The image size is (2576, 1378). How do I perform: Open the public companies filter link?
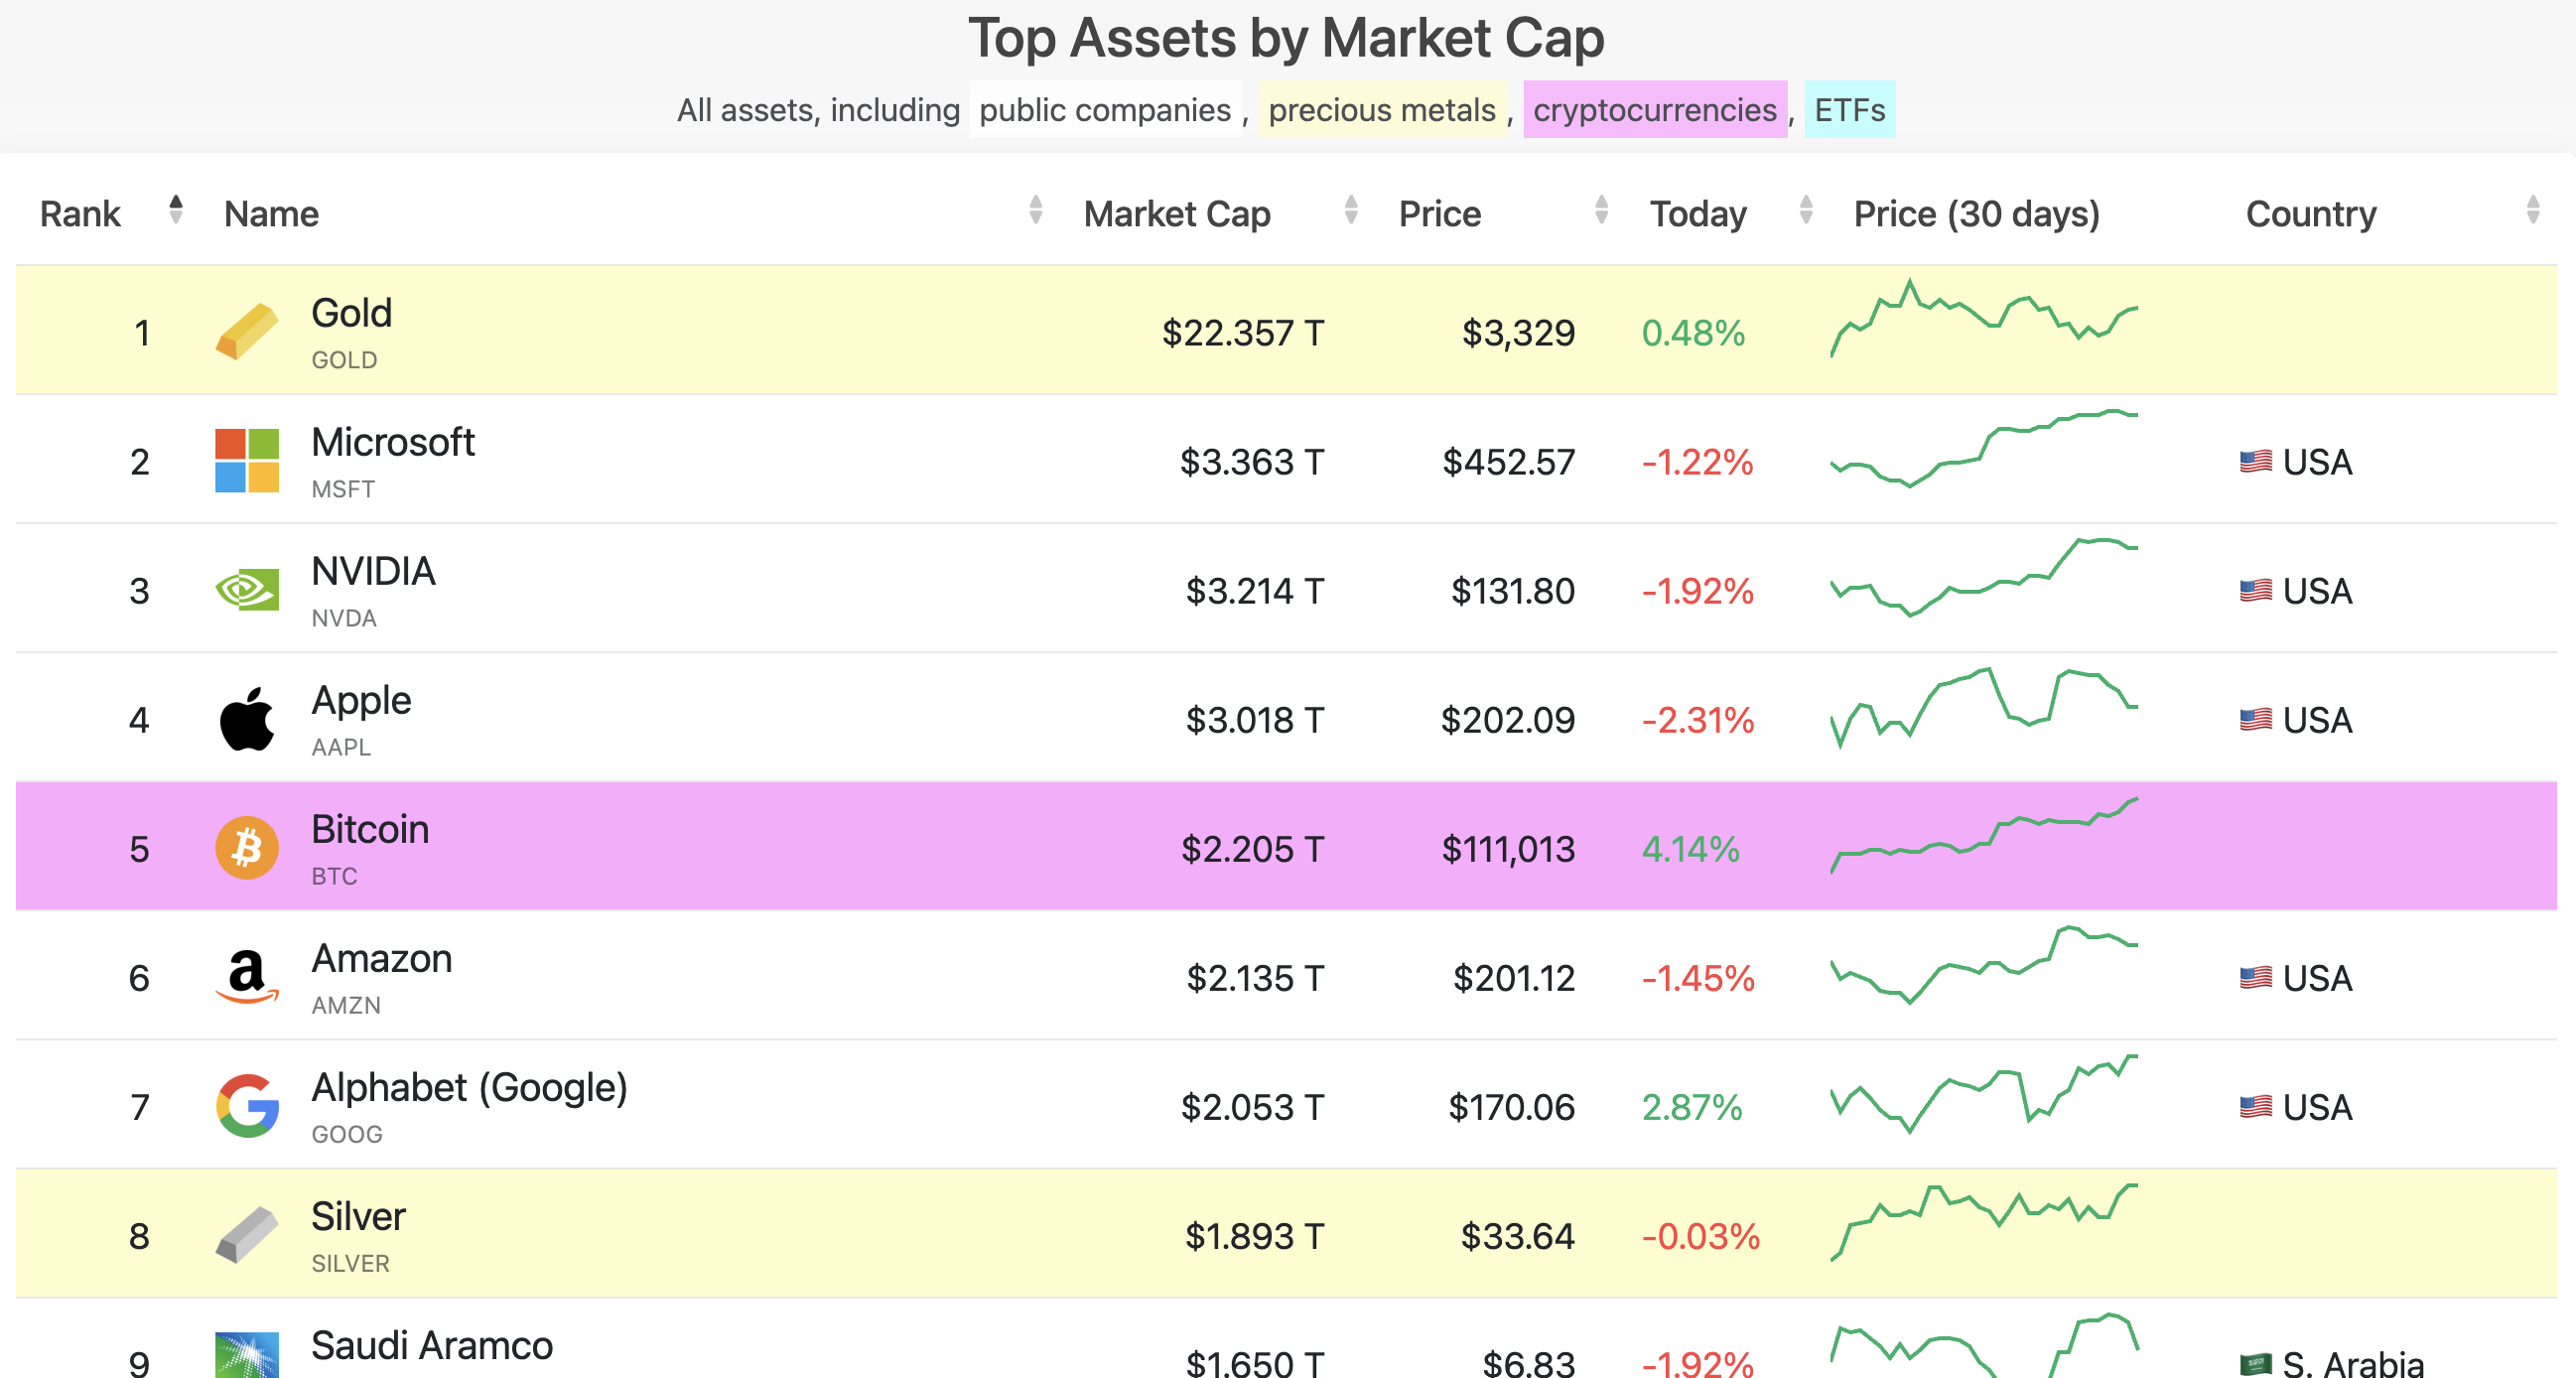[x=1105, y=109]
